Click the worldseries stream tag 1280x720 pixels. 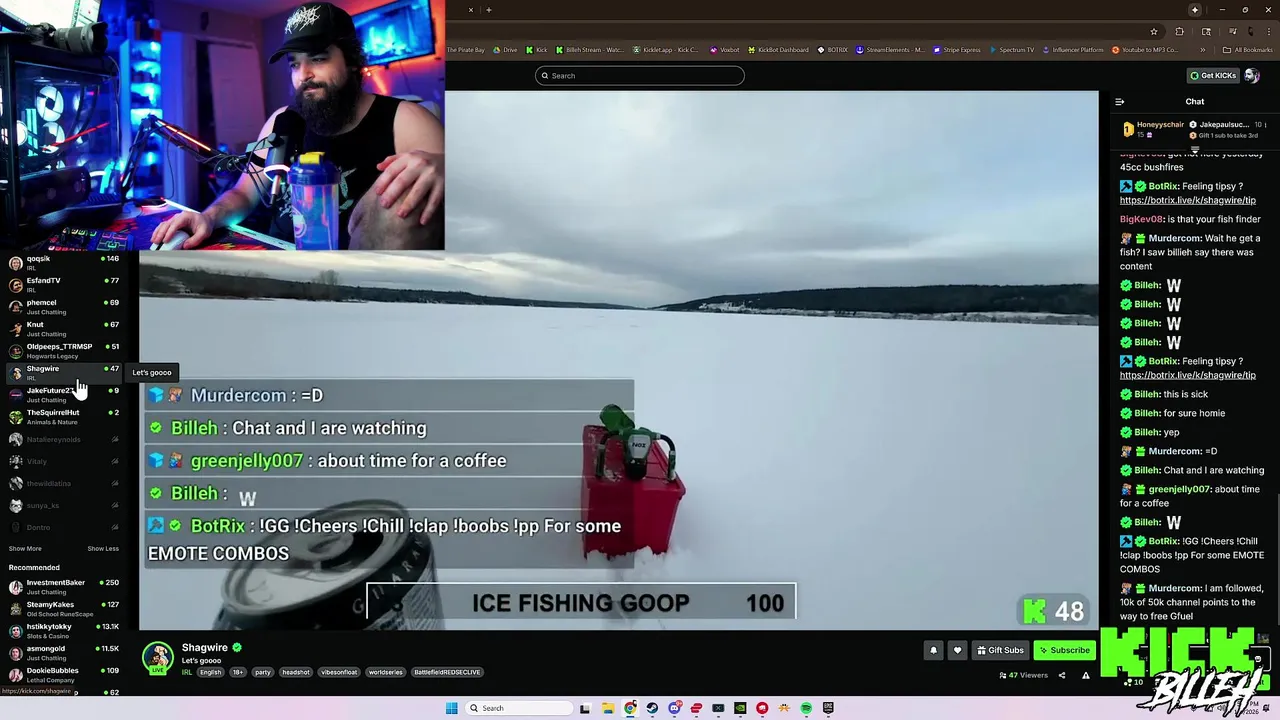pyautogui.click(x=385, y=672)
